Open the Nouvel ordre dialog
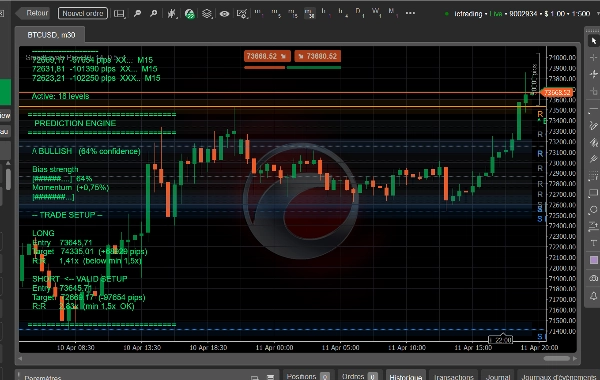Image resolution: width=600 pixels, height=380 pixels. (83, 13)
